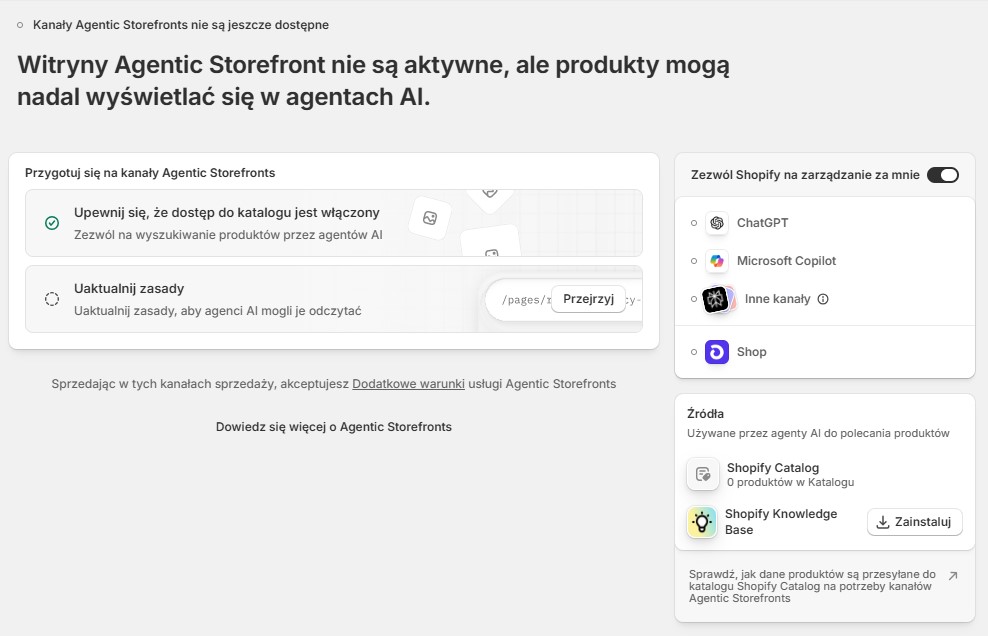The width and height of the screenshot is (988, 636).
Task: Select the Inne kanały label
Action: [x=778, y=299]
